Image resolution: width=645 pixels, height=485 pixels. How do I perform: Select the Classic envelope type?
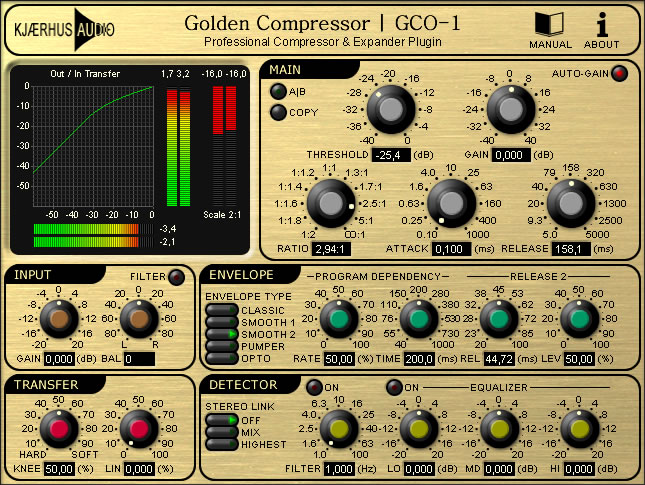[x=221, y=310]
